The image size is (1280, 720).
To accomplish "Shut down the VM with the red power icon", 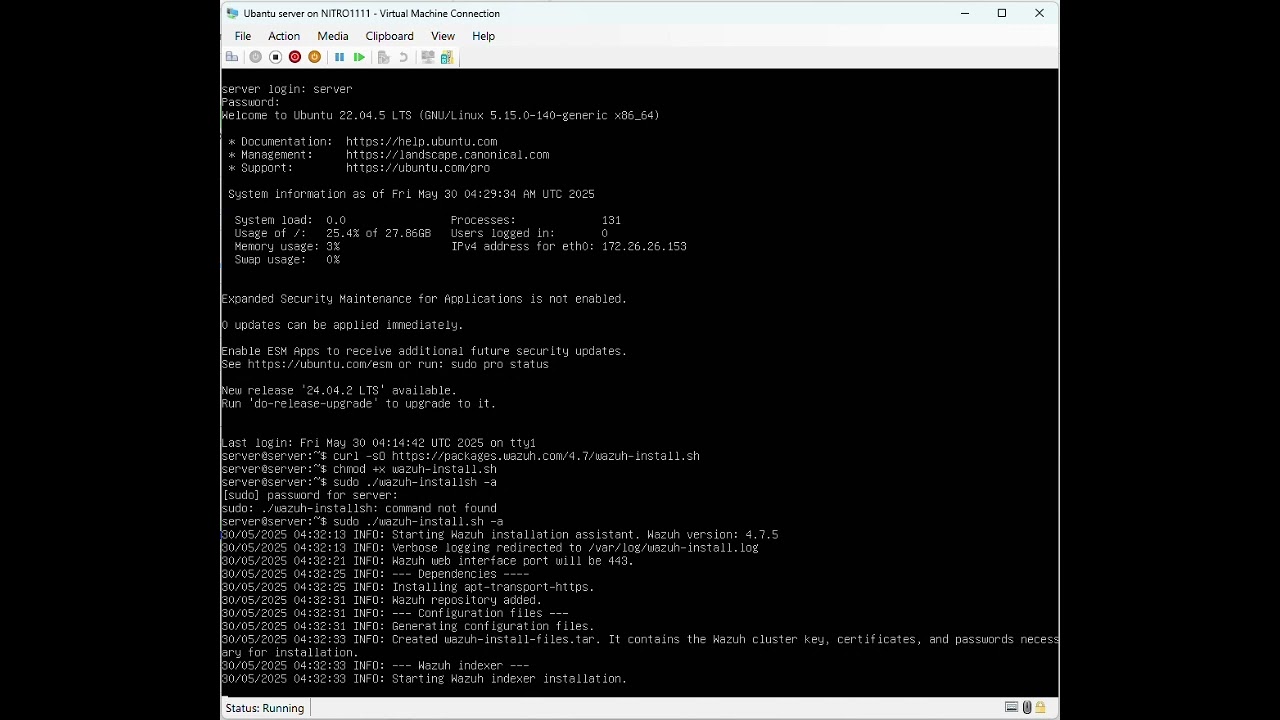I will pyautogui.click(x=295, y=57).
